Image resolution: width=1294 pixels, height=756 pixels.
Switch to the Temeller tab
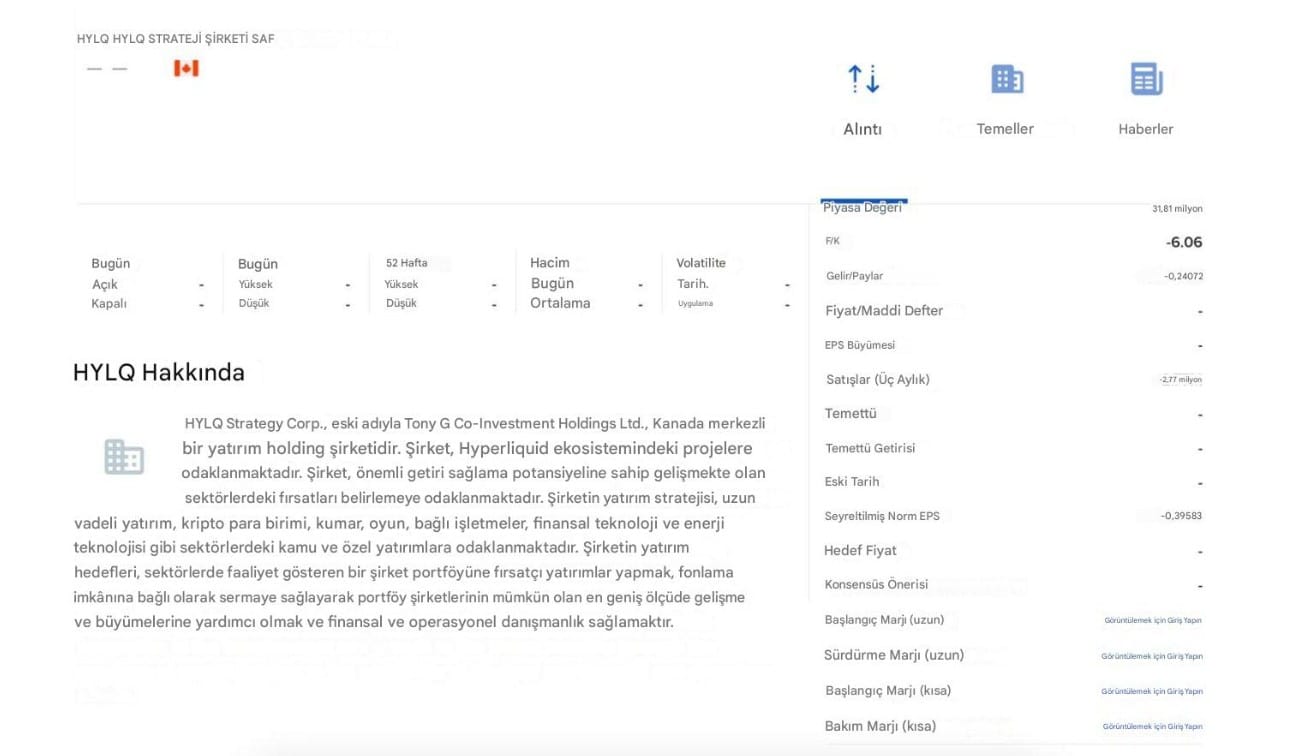click(1005, 129)
